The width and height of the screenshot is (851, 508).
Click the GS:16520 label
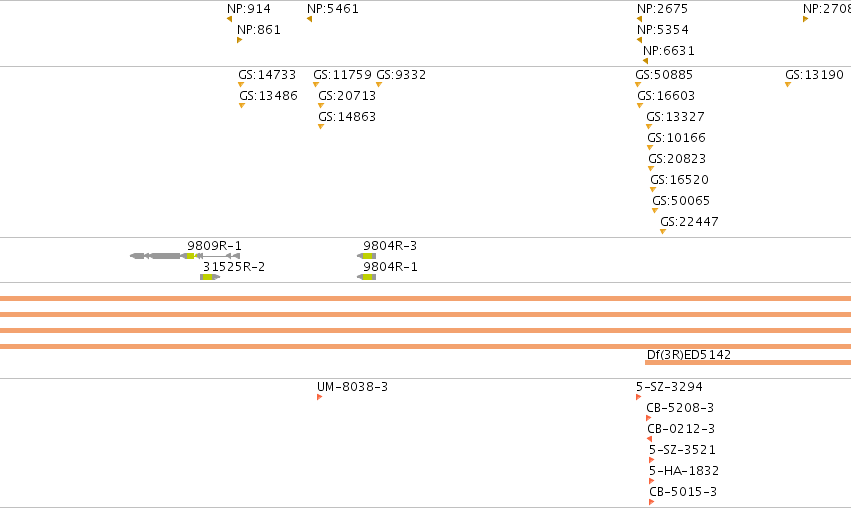click(679, 180)
